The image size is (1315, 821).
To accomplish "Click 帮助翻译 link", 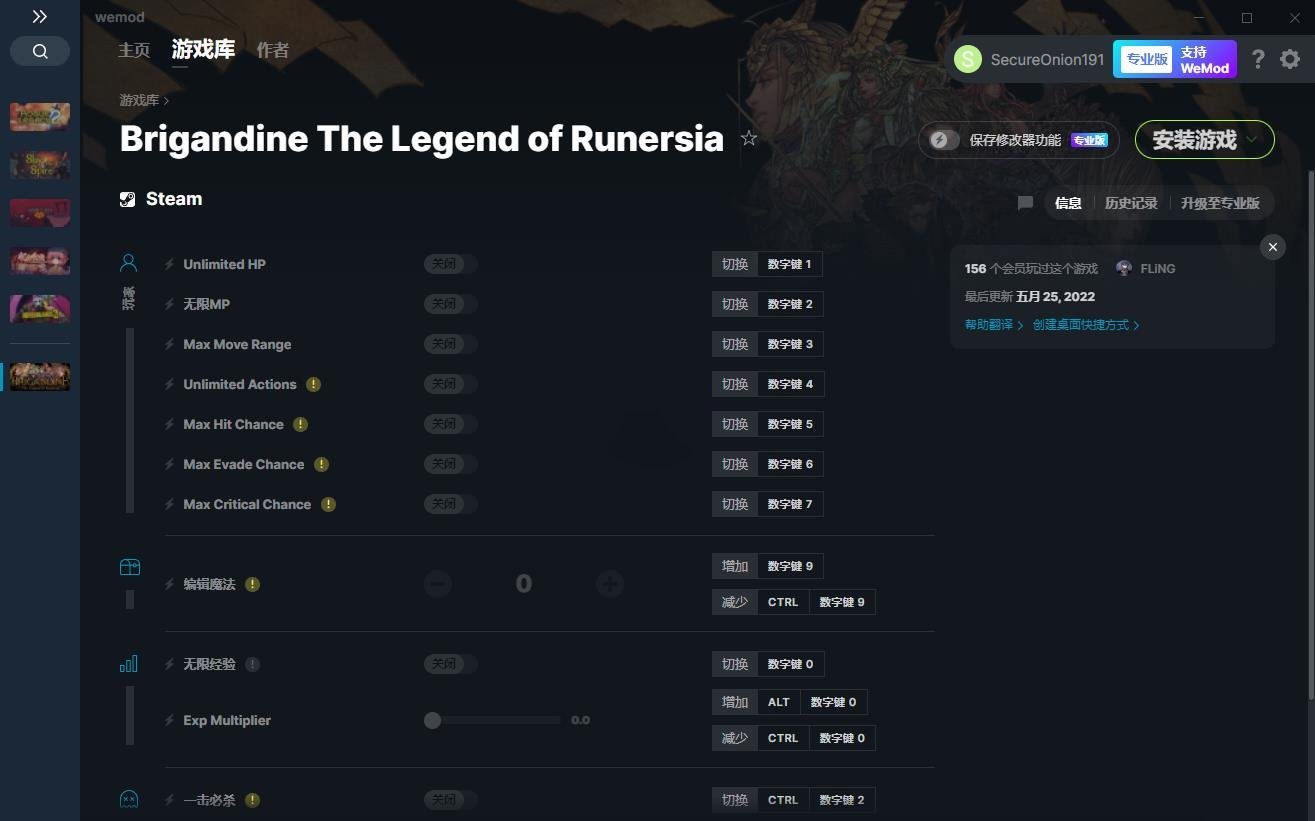I will [994, 325].
